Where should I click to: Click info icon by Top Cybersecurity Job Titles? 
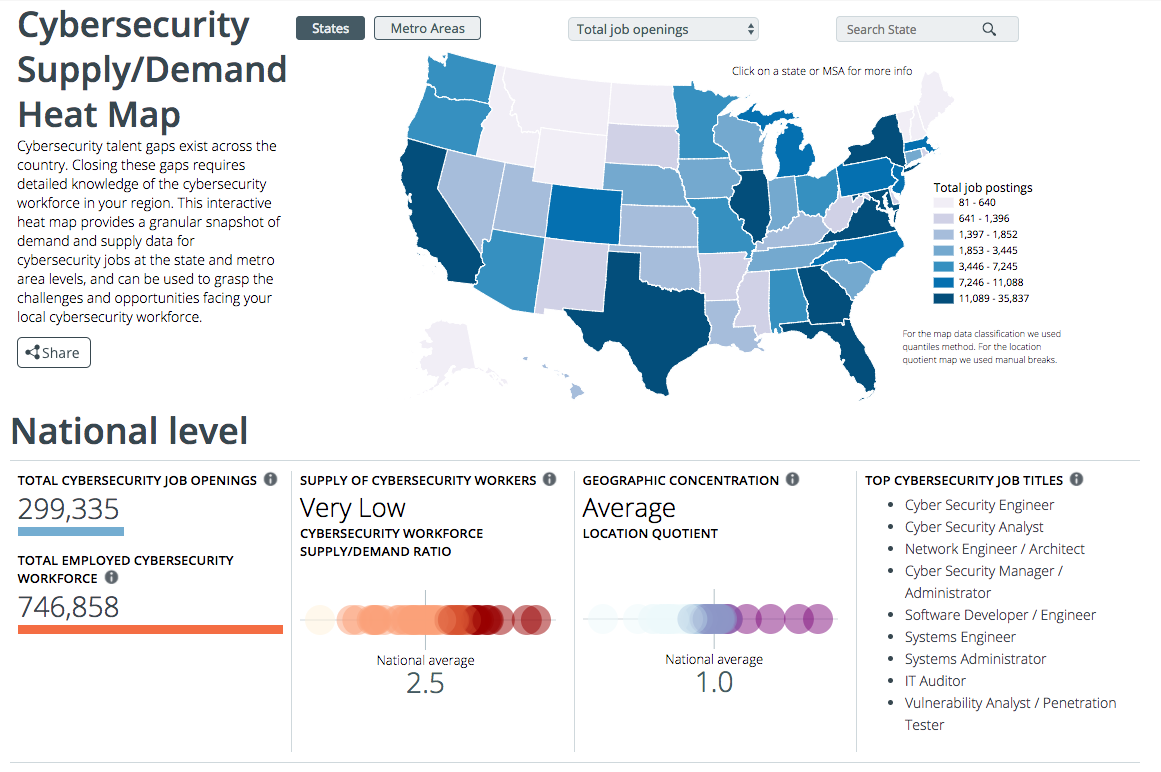[1076, 480]
